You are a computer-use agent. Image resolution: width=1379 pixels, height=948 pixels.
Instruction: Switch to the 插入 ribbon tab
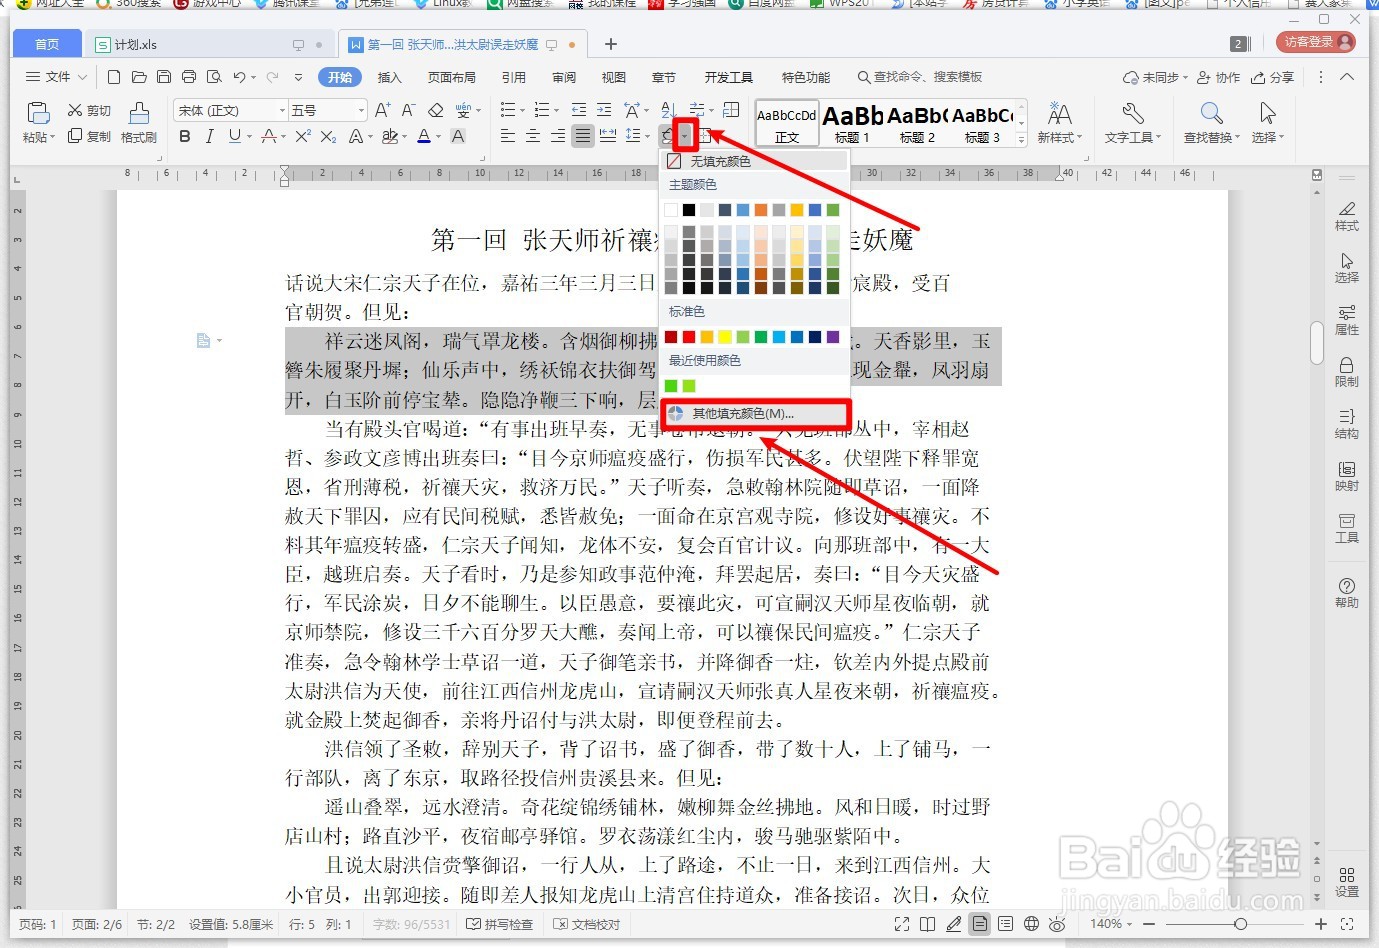[389, 76]
